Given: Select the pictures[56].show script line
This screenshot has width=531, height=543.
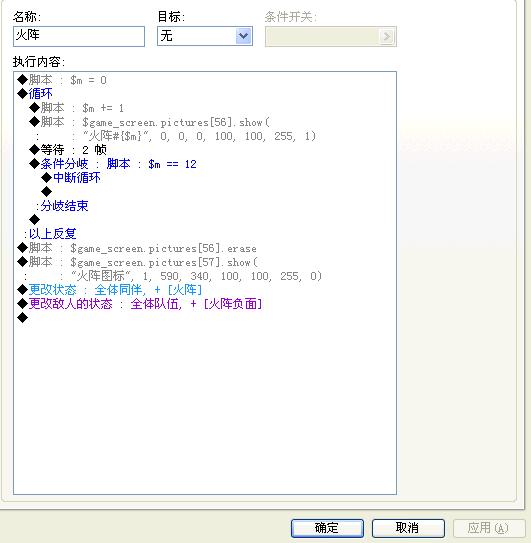Looking at the screenshot, I should (x=149, y=122).
